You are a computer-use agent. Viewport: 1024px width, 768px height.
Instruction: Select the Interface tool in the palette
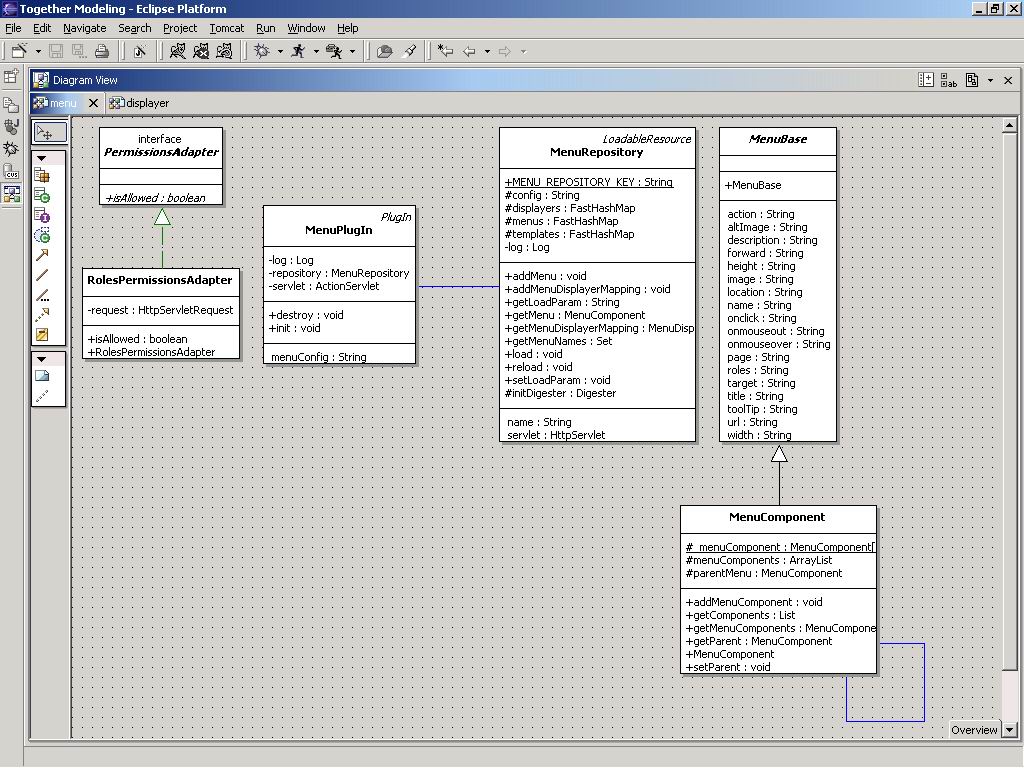pyautogui.click(x=42, y=216)
